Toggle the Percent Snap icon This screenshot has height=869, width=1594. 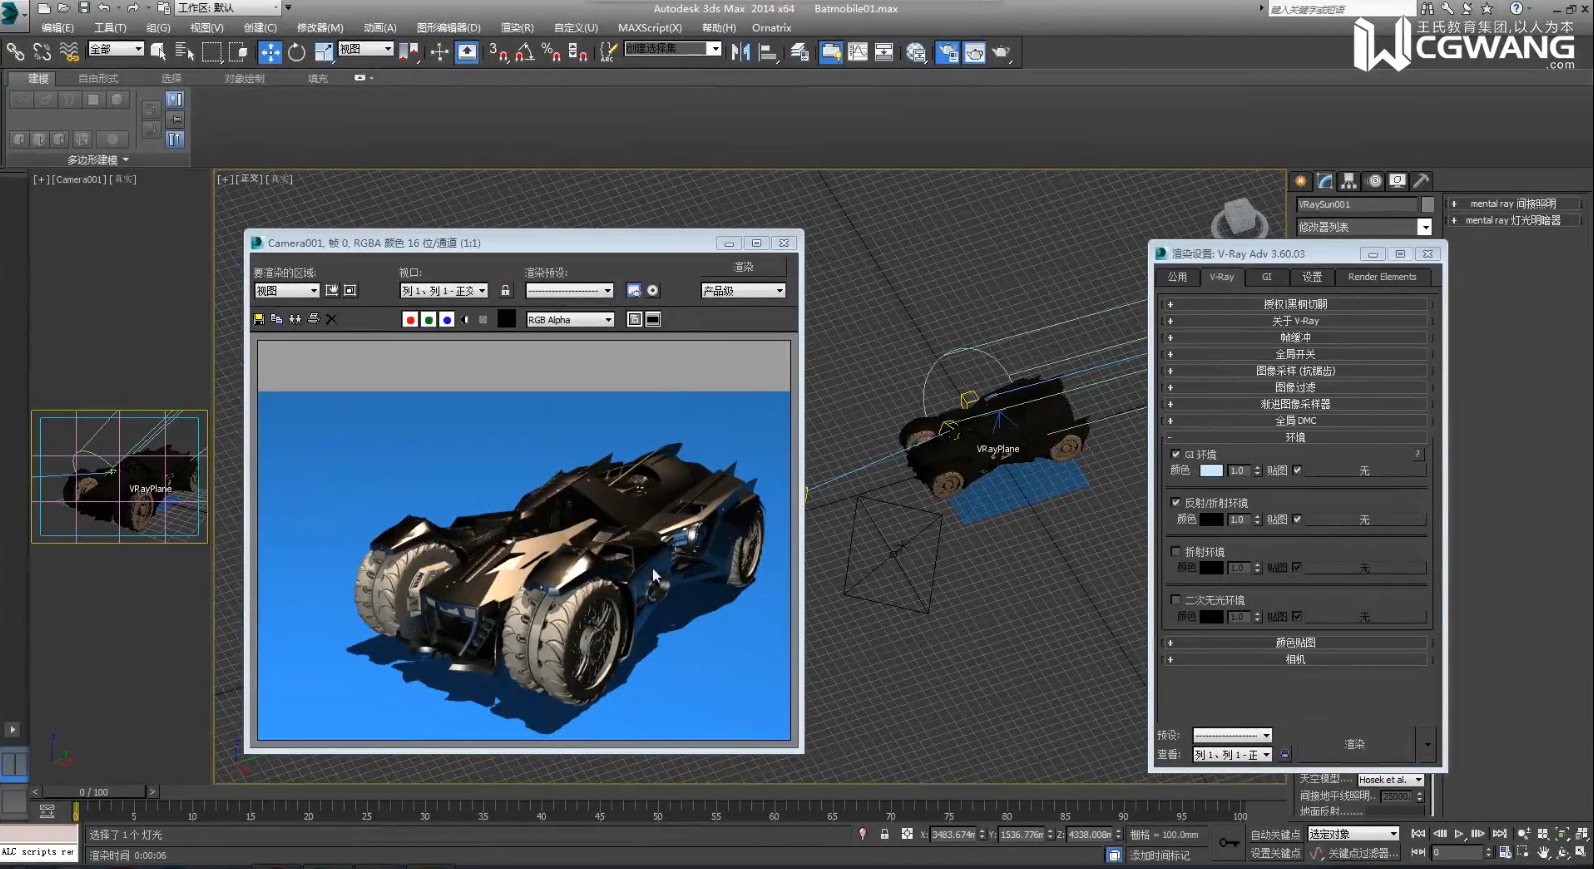[551, 52]
